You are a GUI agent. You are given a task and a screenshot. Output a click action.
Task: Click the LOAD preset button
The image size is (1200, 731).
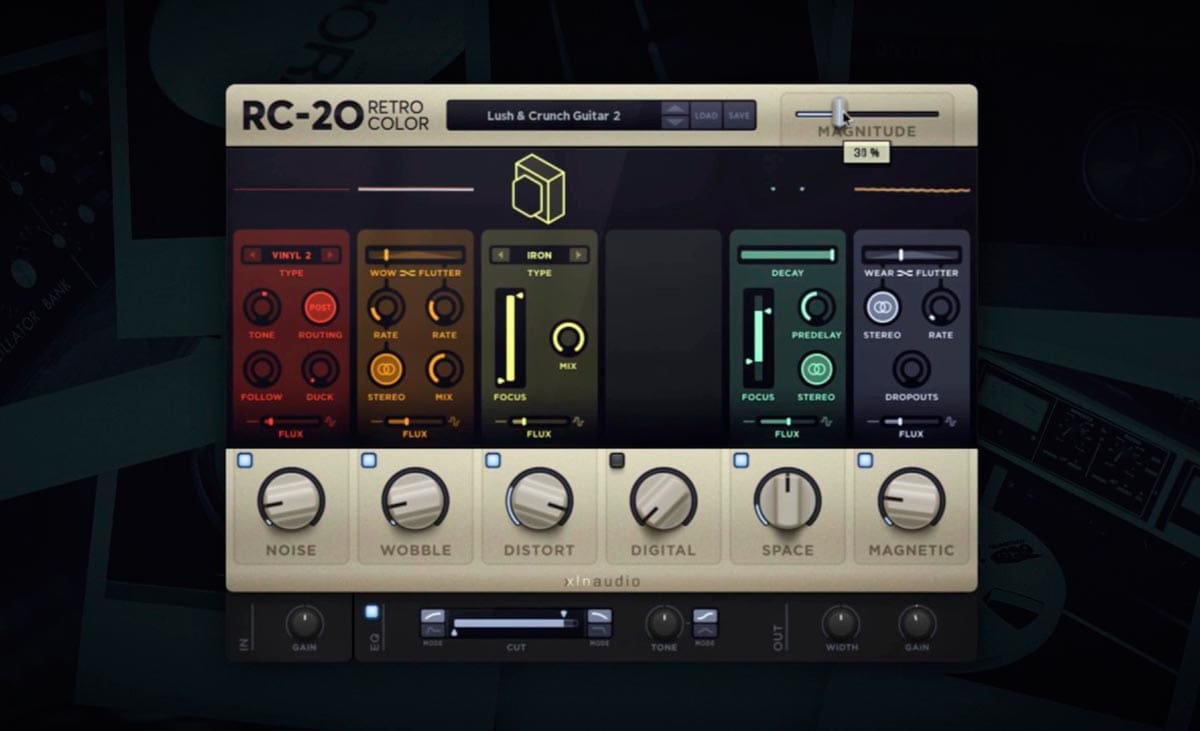click(x=706, y=115)
